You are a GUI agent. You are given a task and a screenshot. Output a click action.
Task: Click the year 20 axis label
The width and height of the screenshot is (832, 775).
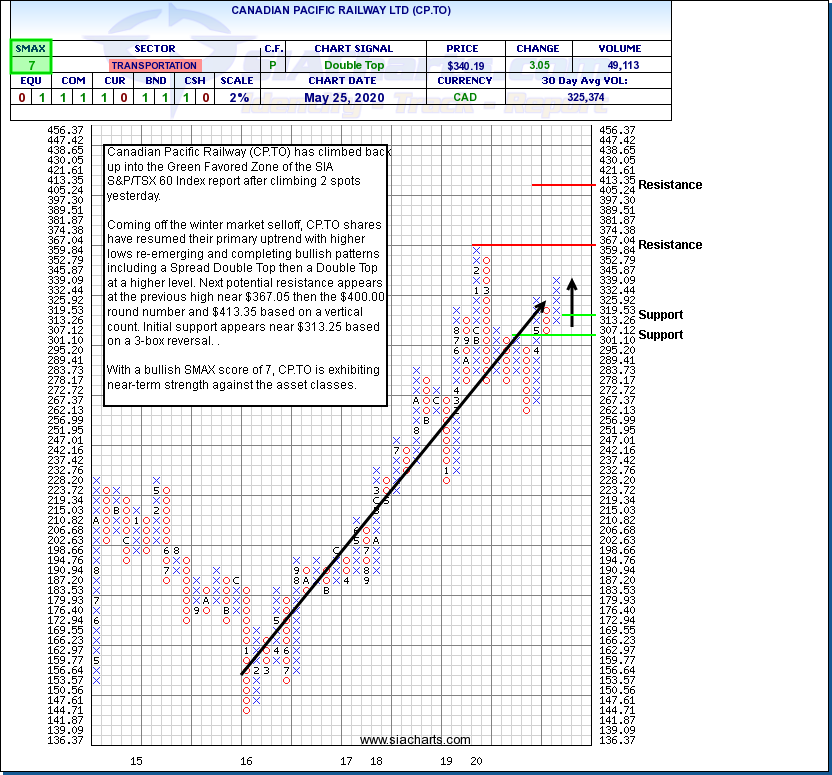(x=478, y=761)
